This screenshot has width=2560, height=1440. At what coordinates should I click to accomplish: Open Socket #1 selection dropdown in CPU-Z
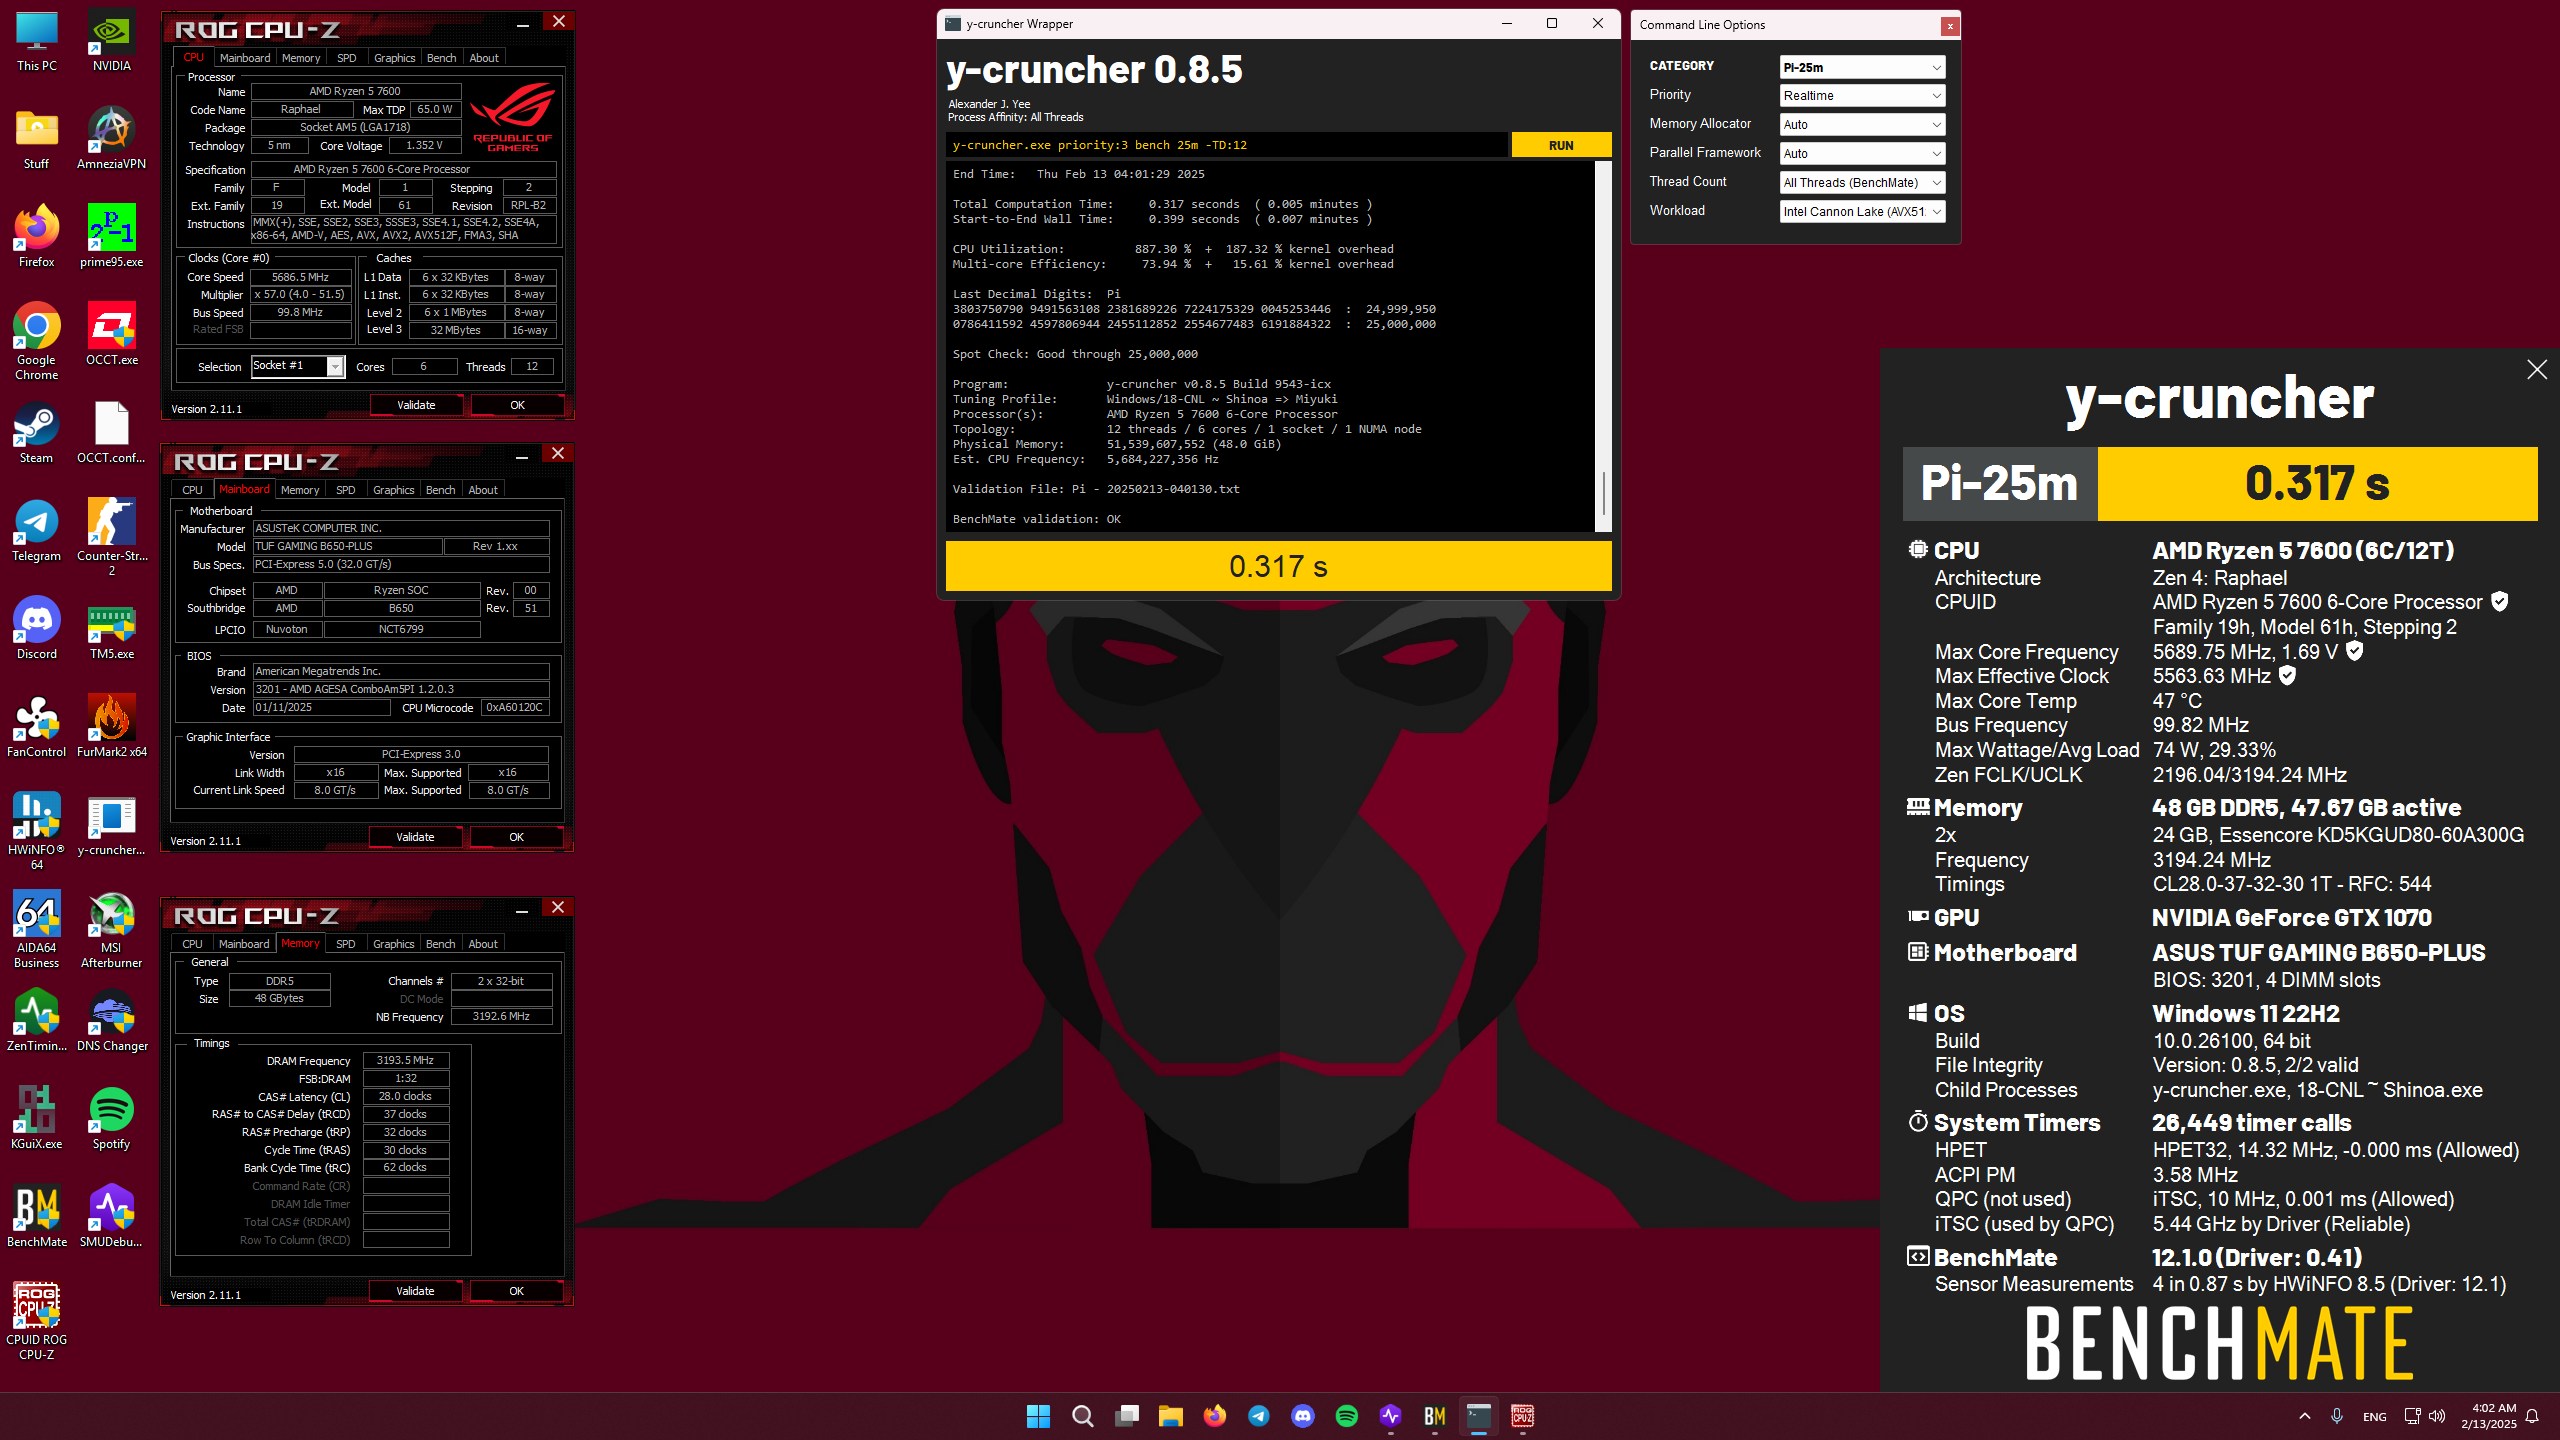point(298,367)
